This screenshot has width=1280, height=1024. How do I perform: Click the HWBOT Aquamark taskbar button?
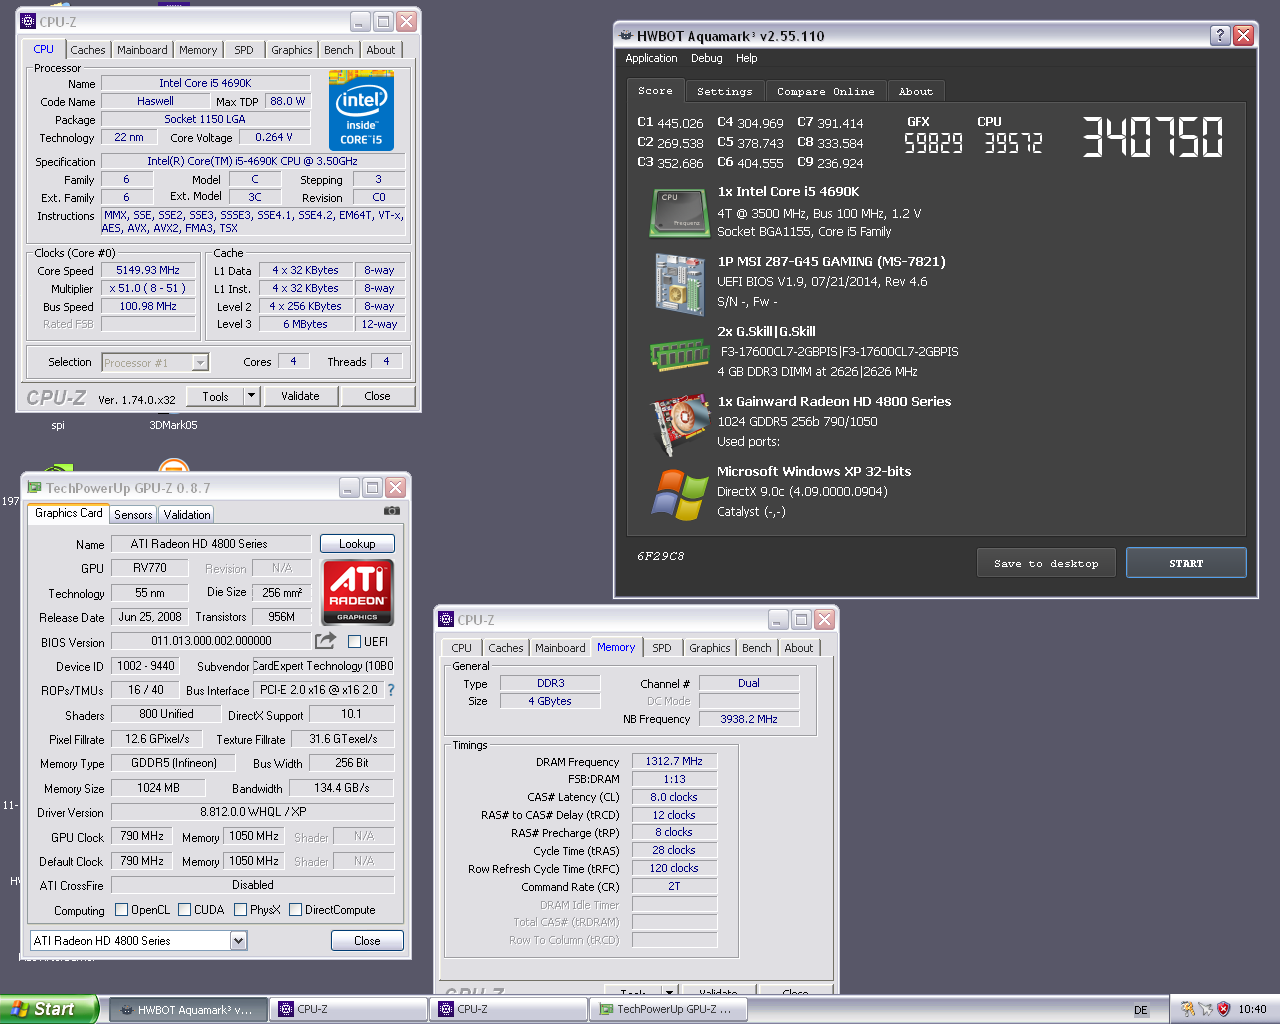(187, 1009)
